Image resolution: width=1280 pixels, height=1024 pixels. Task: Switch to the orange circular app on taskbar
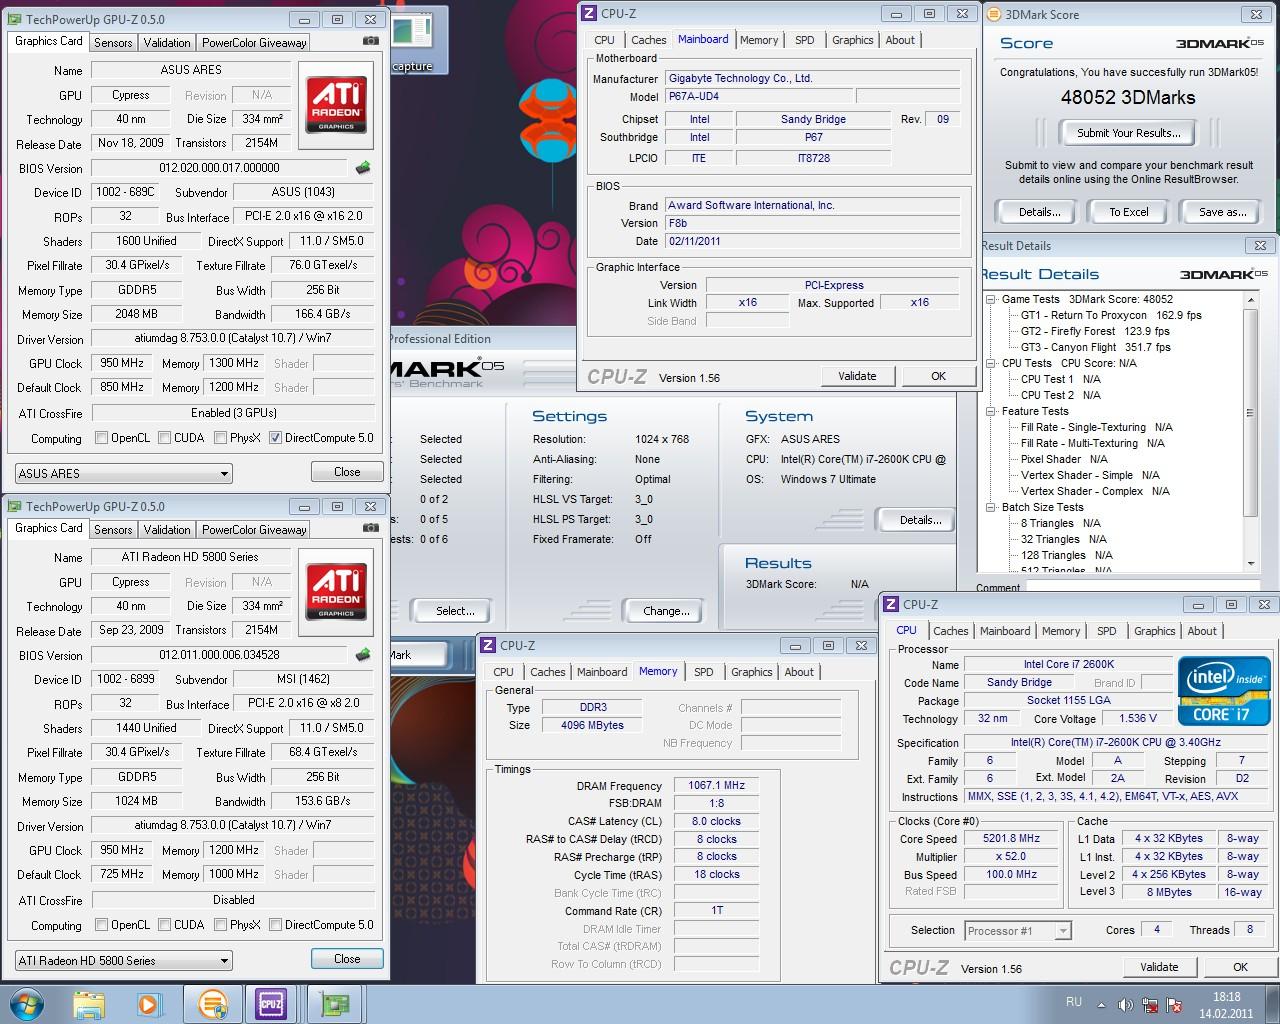coord(212,1003)
